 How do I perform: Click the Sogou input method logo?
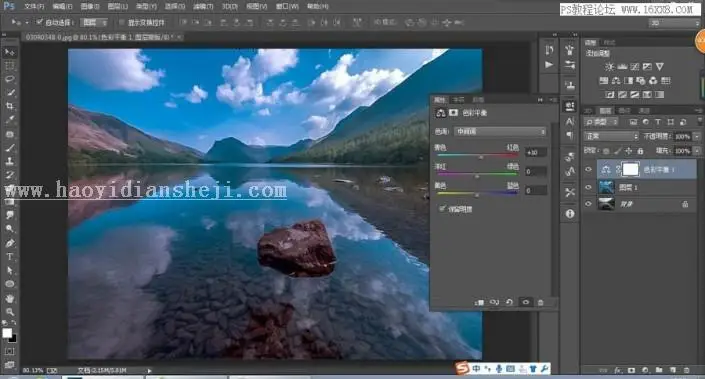coord(462,368)
